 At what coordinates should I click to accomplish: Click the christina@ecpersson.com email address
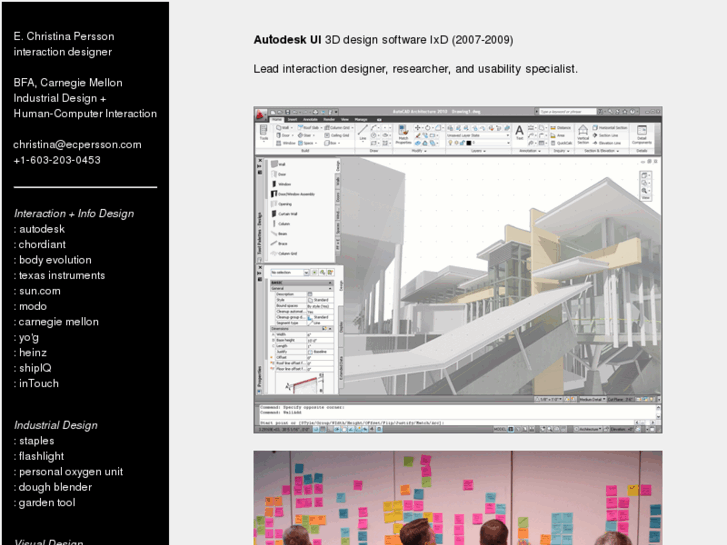(77, 145)
